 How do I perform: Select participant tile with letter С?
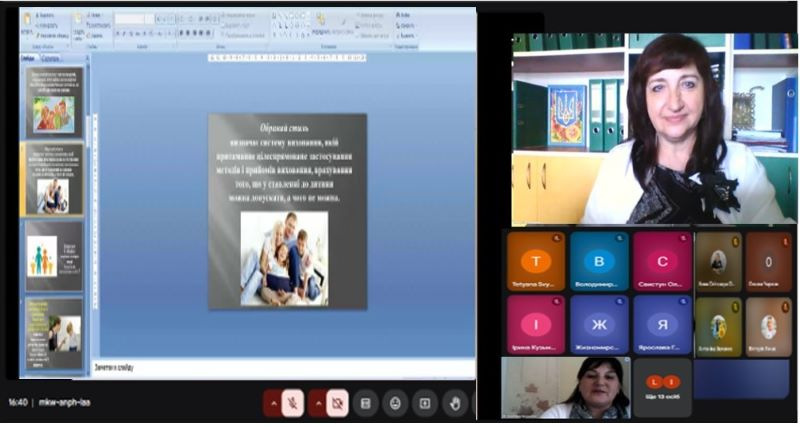pyautogui.click(x=662, y=262)
